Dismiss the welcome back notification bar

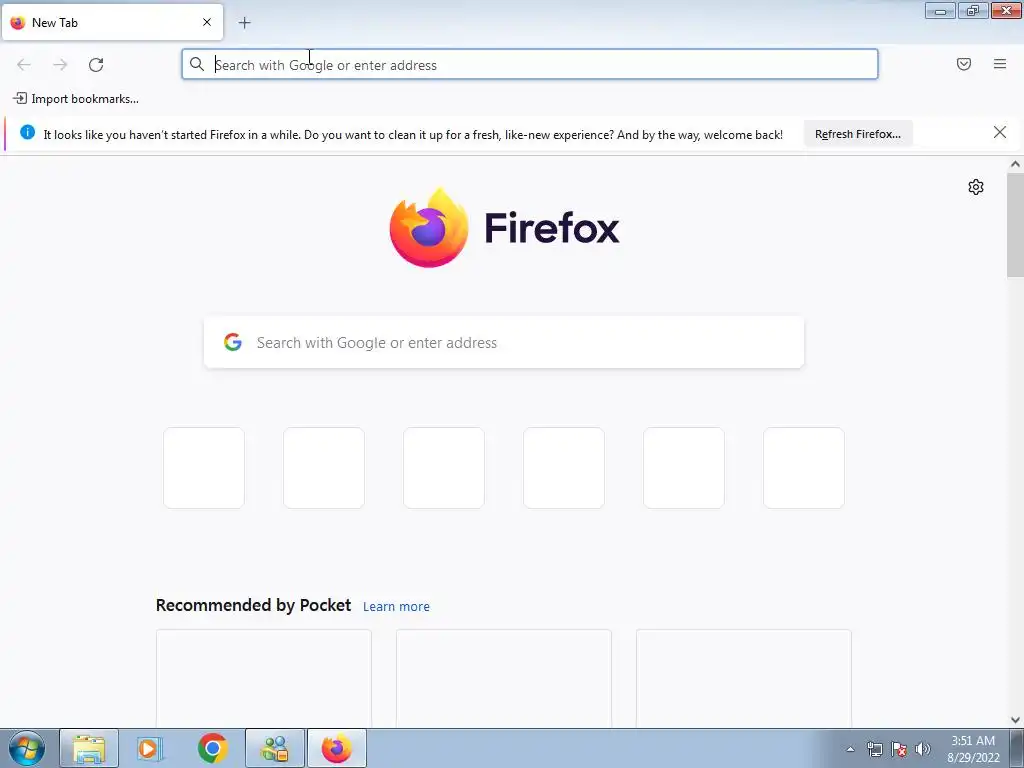tap(1000, 133)
